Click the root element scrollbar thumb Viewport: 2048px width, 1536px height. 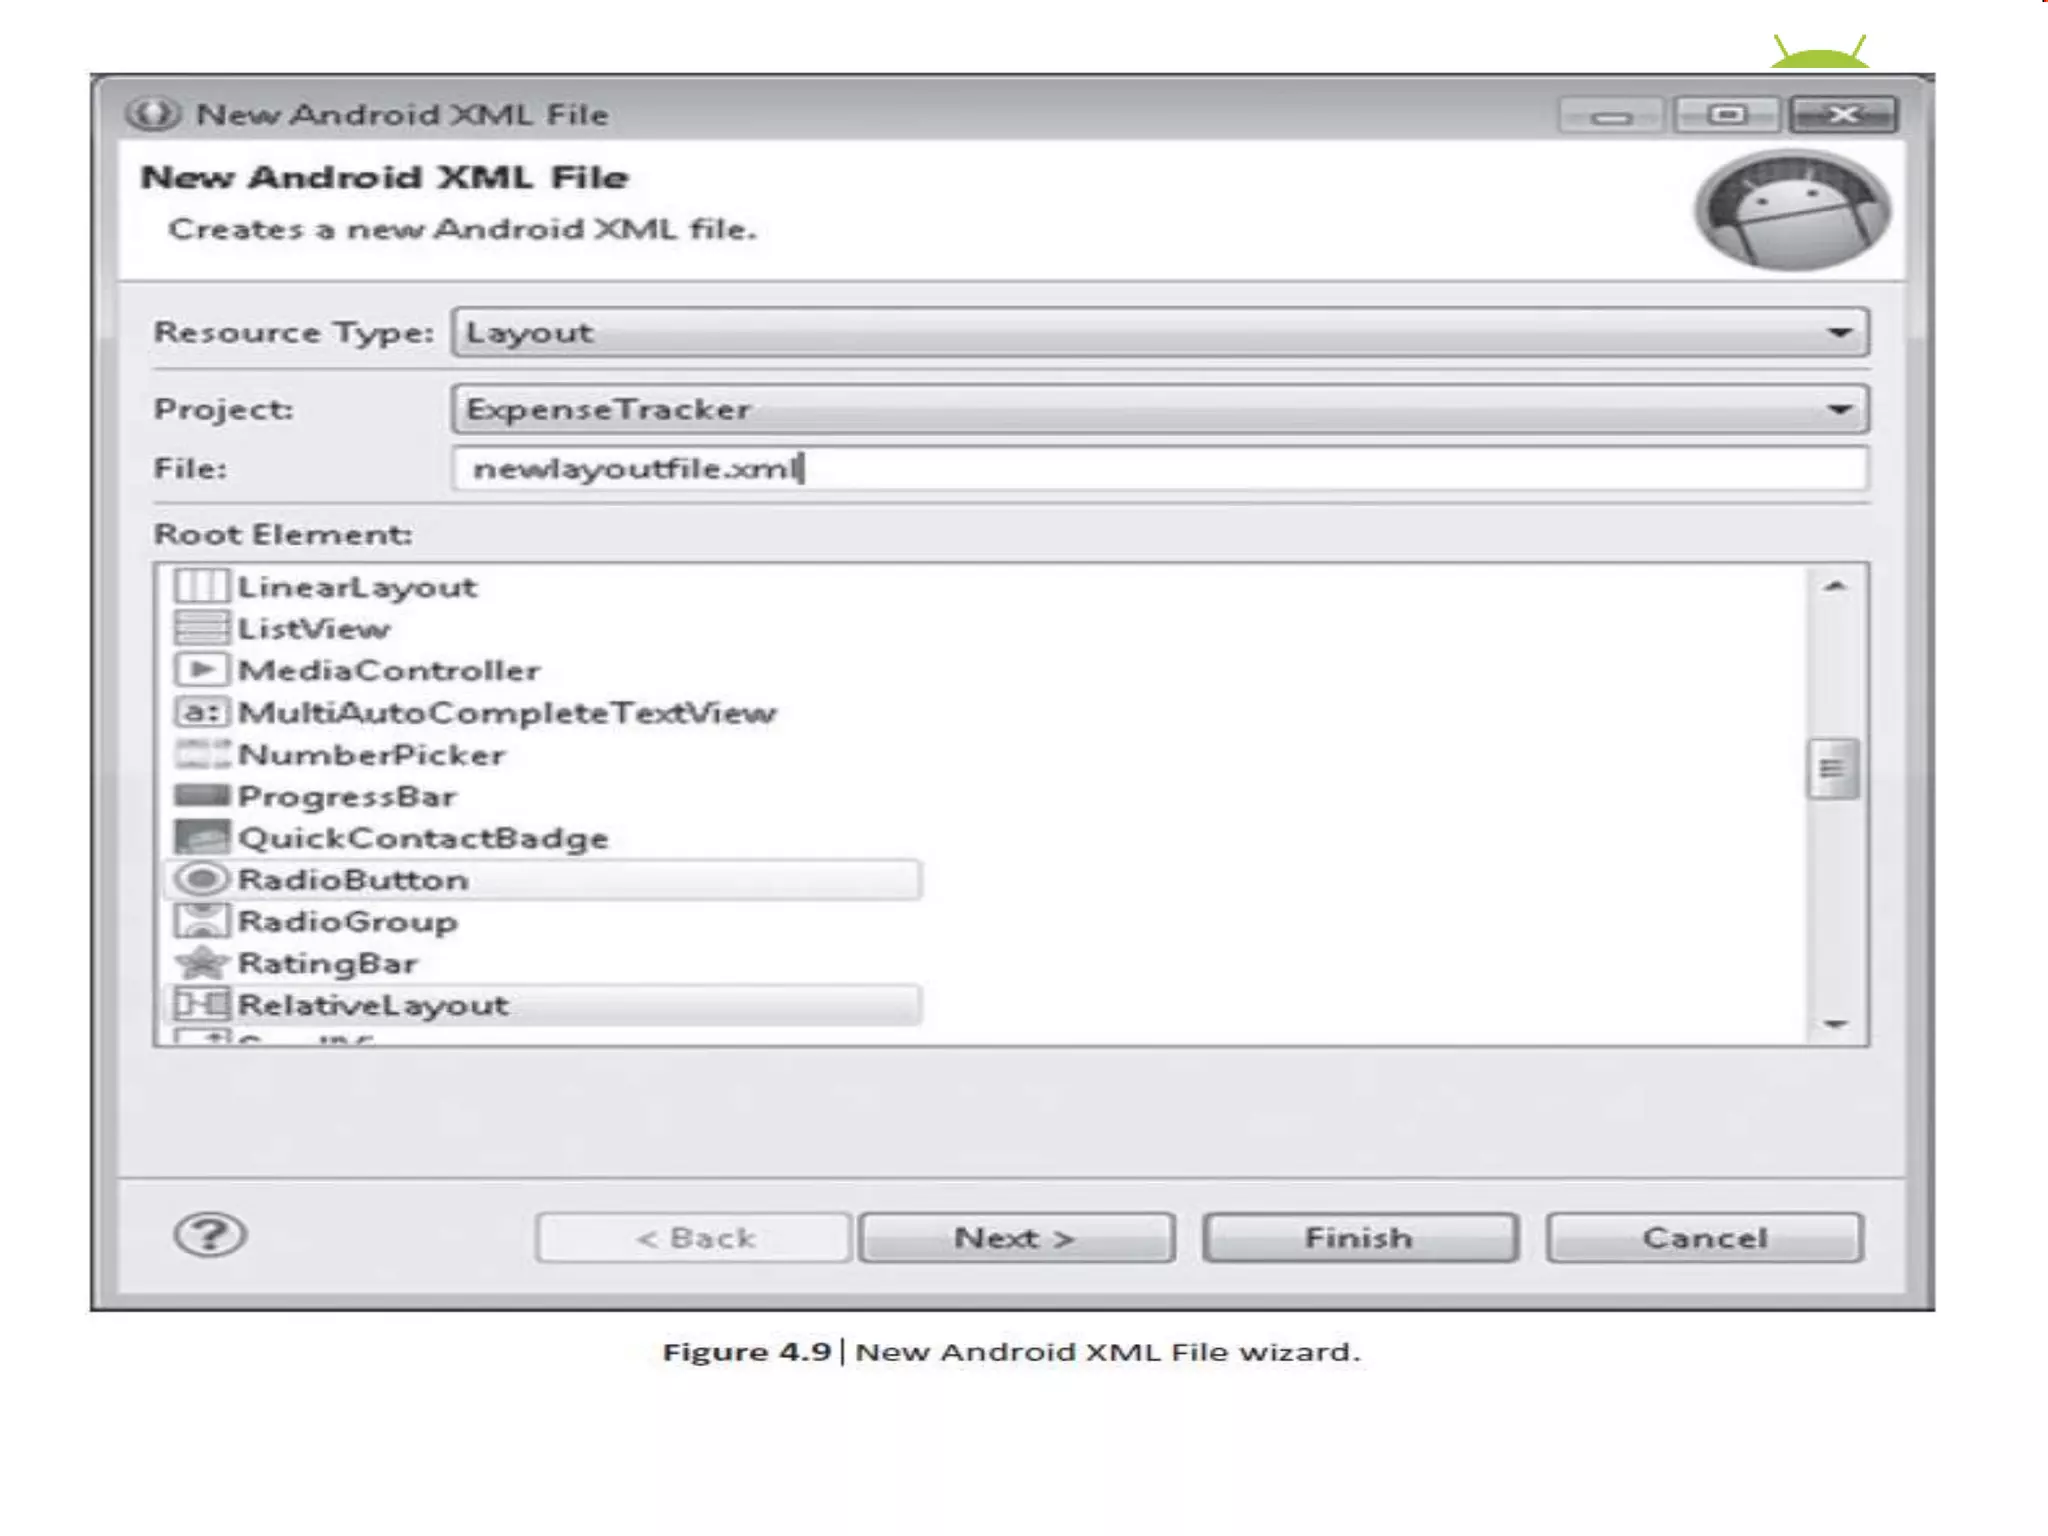(1832, 768)
